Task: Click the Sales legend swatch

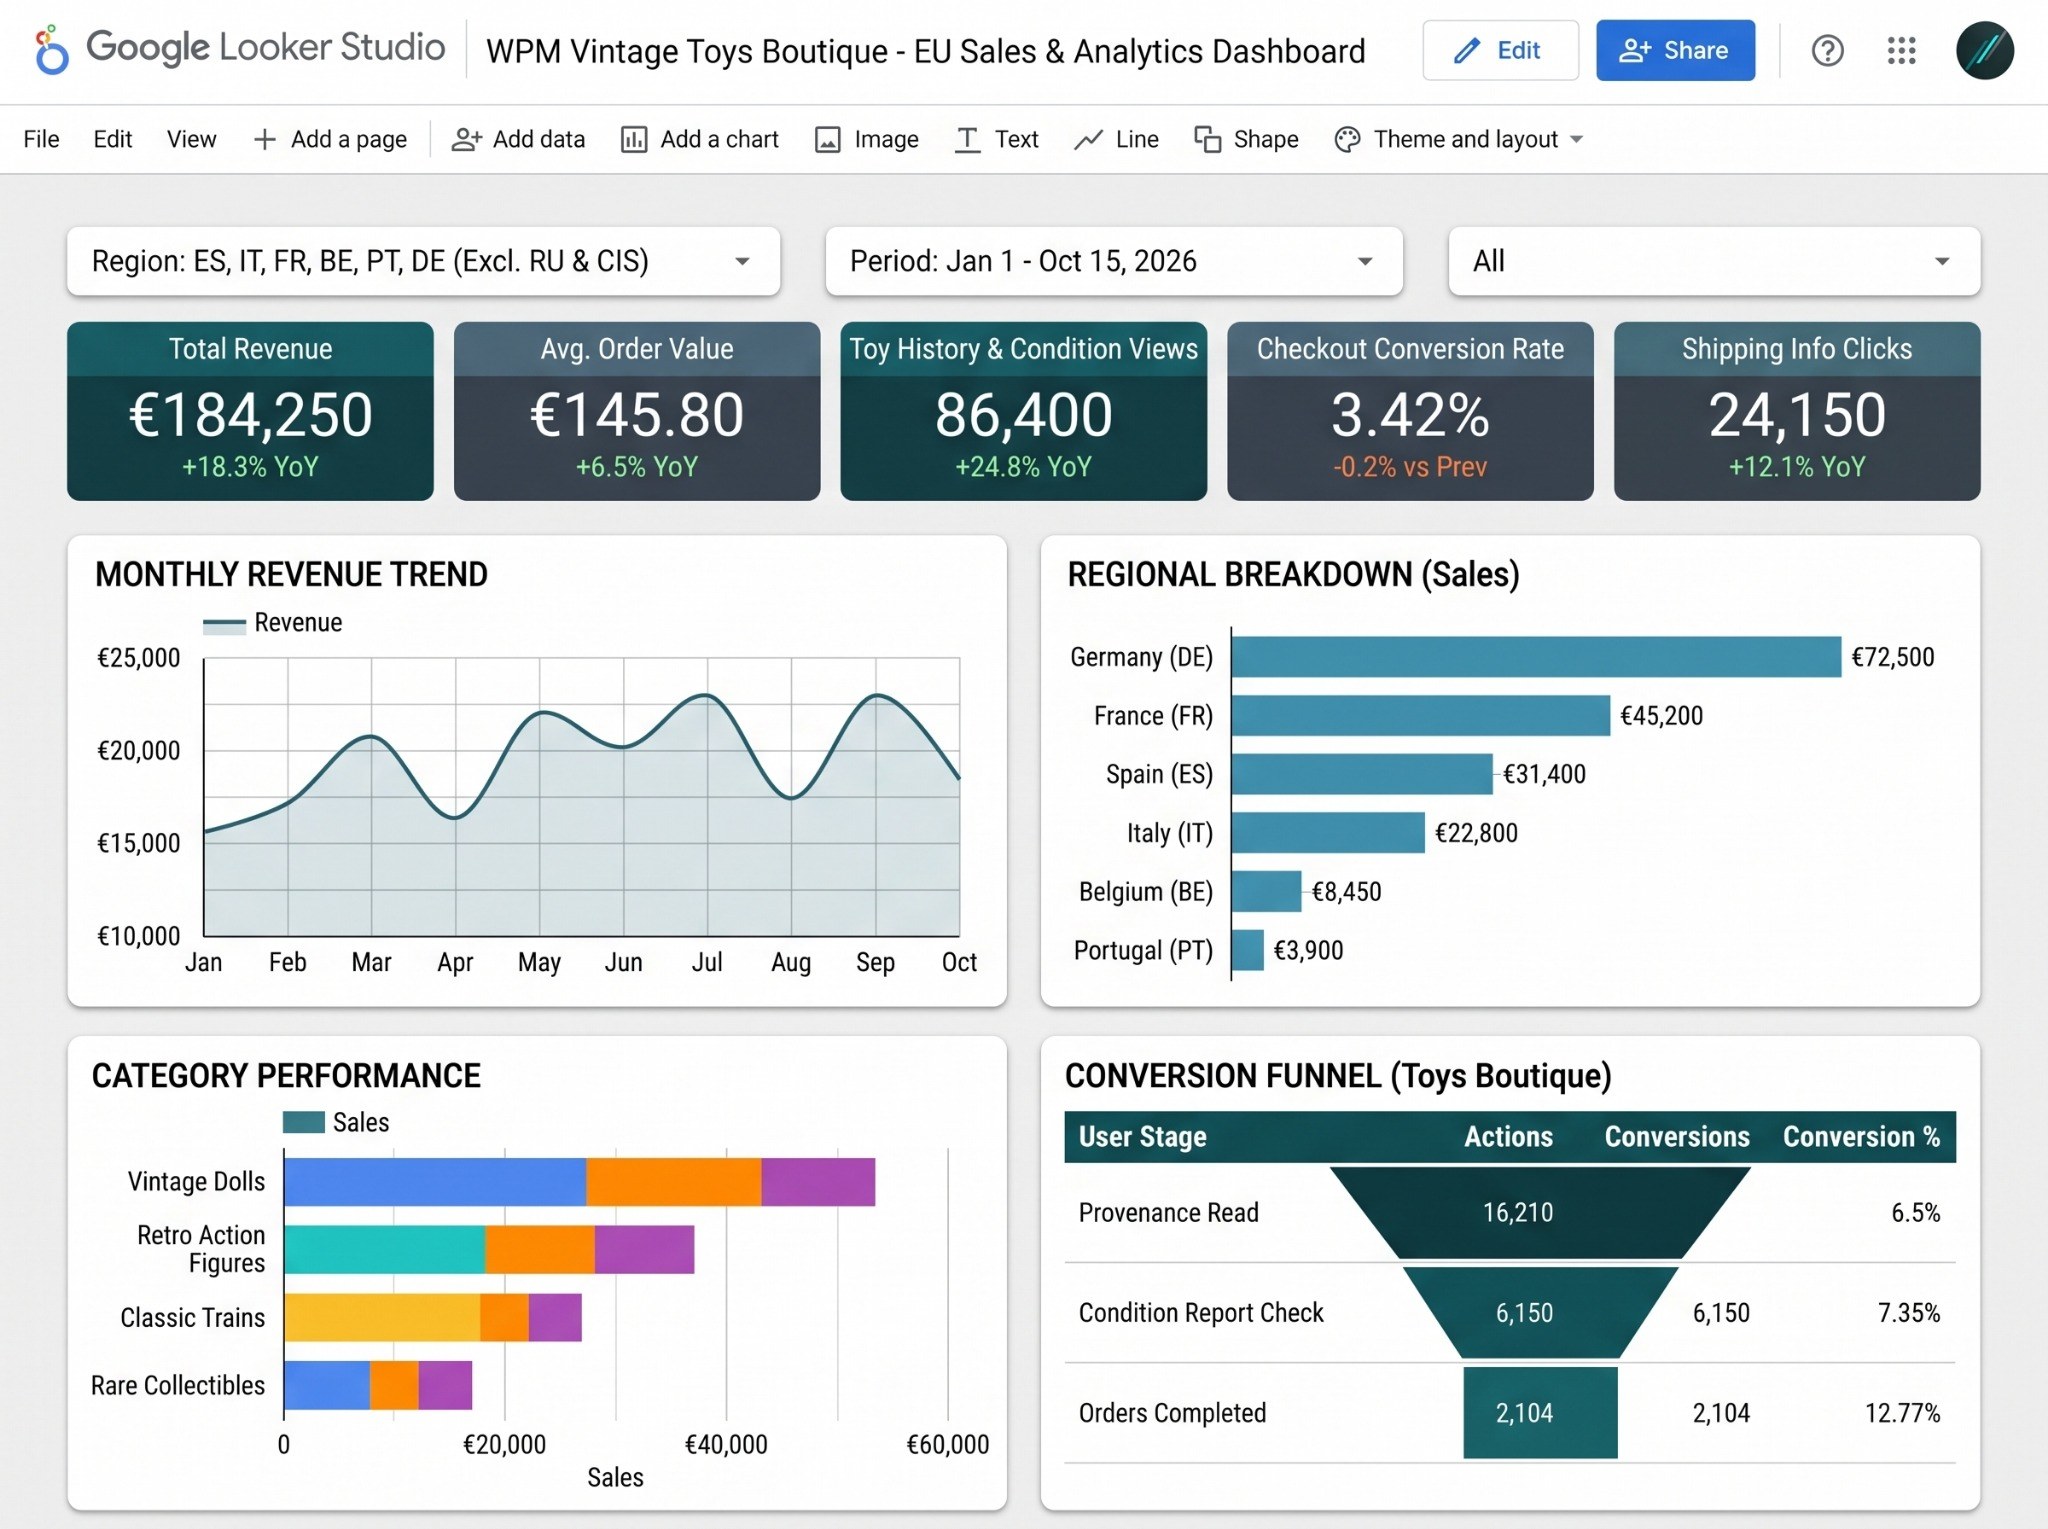Action: coord(304,1122)
